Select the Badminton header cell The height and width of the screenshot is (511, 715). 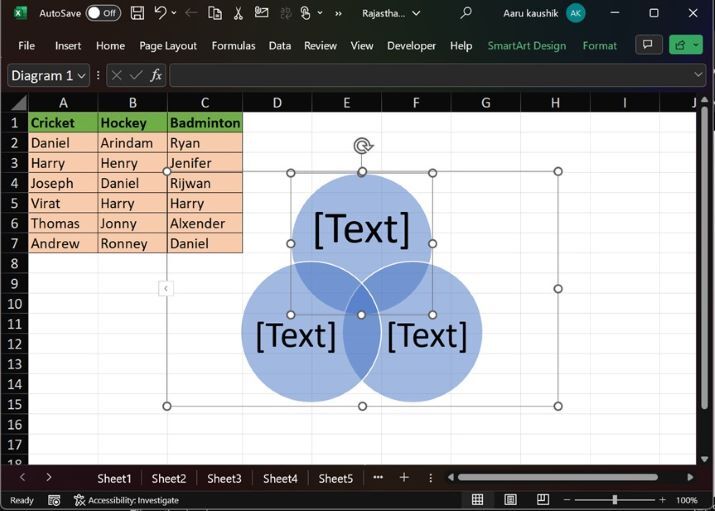pyautogui.click(x=205, y=123)
